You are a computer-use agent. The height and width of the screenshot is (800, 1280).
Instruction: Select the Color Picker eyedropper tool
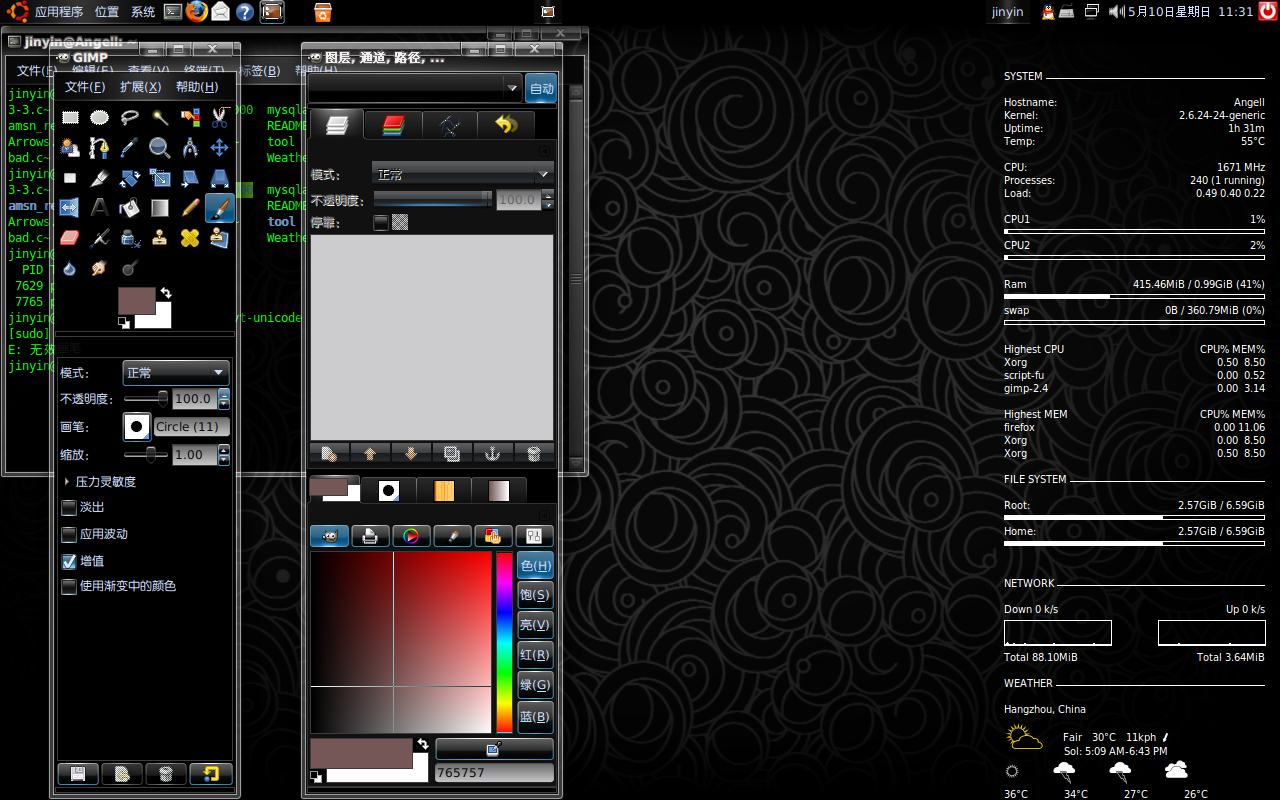pyautogui.click(x=130, y=148)
